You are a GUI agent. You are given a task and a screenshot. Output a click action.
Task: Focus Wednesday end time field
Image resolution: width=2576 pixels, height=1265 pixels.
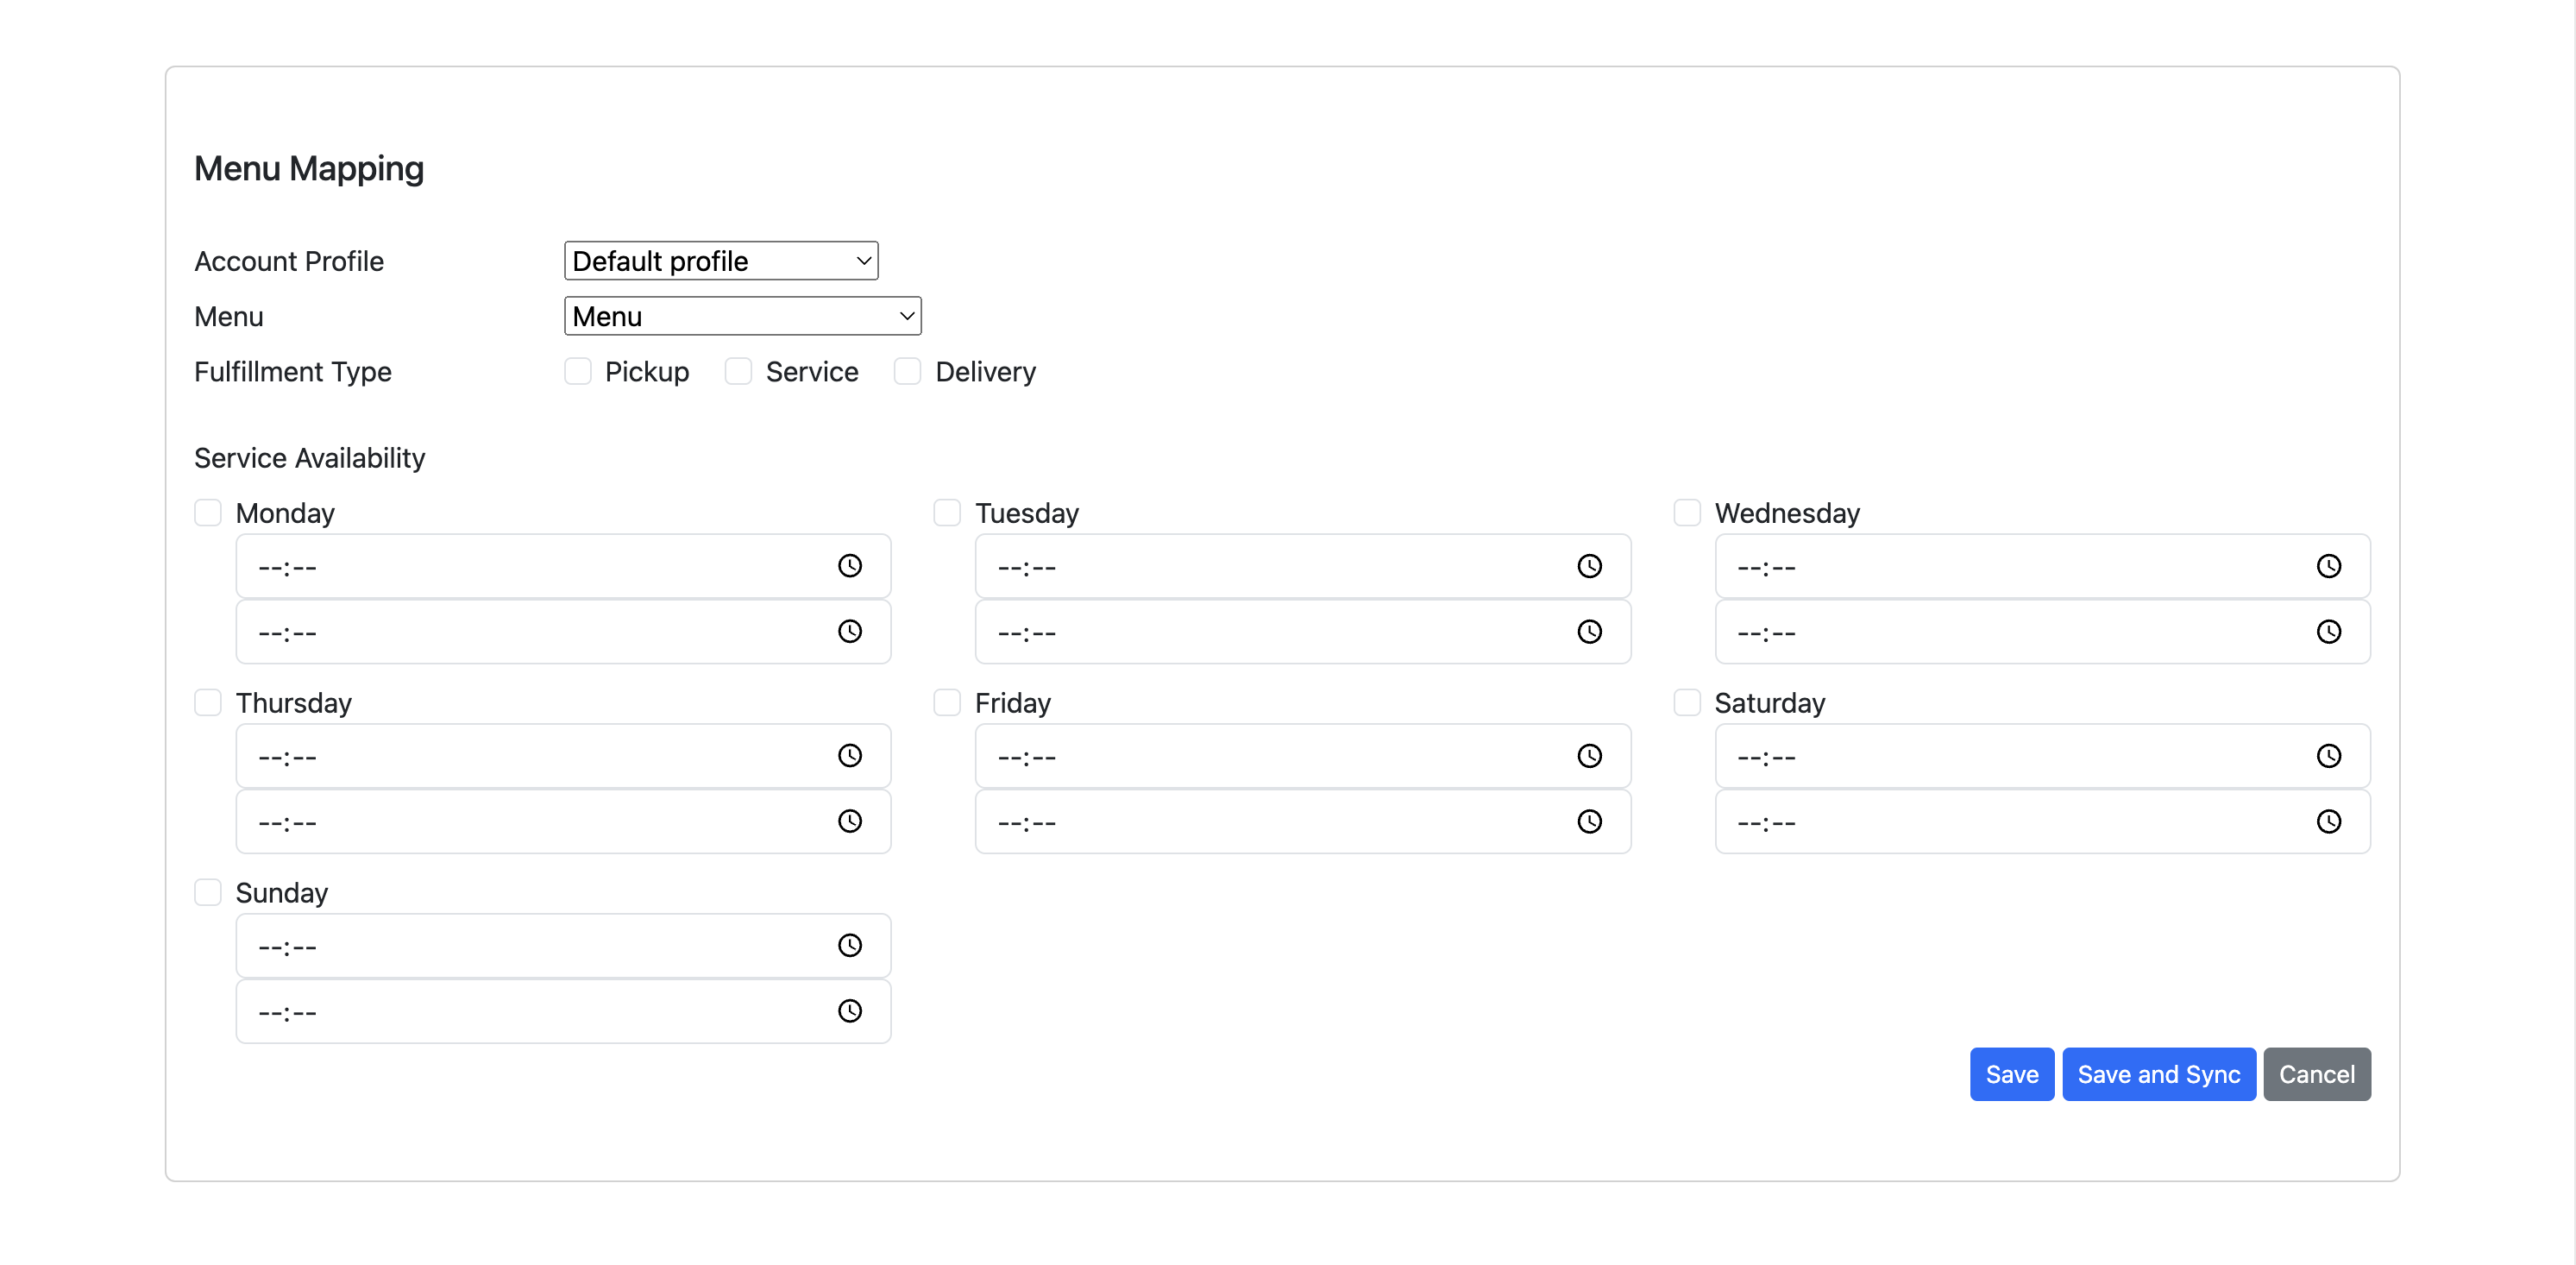tap(2043, 631)
